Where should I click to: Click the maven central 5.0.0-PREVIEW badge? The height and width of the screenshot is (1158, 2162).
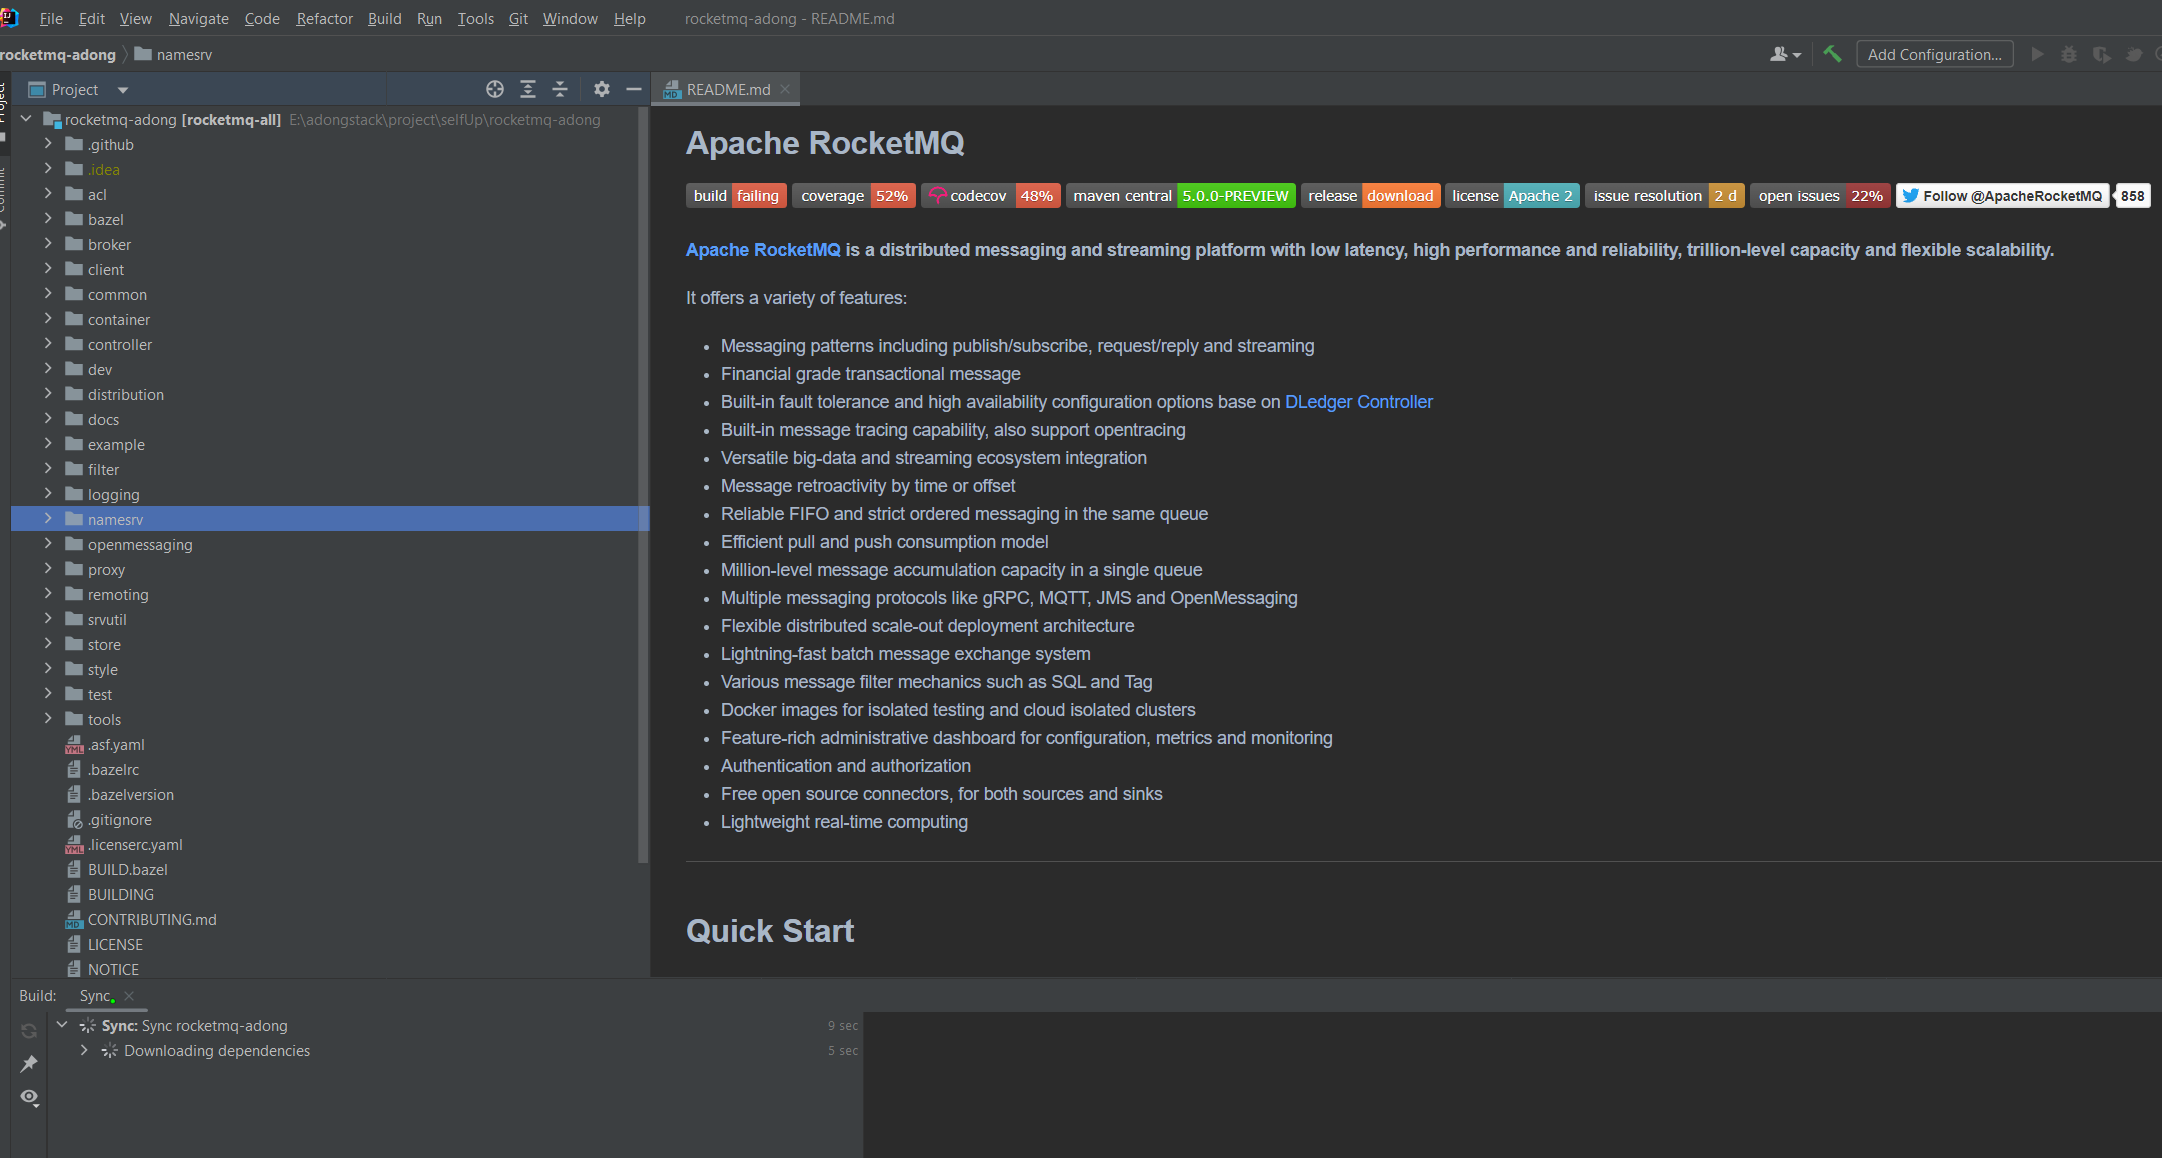pos(1180,196)
